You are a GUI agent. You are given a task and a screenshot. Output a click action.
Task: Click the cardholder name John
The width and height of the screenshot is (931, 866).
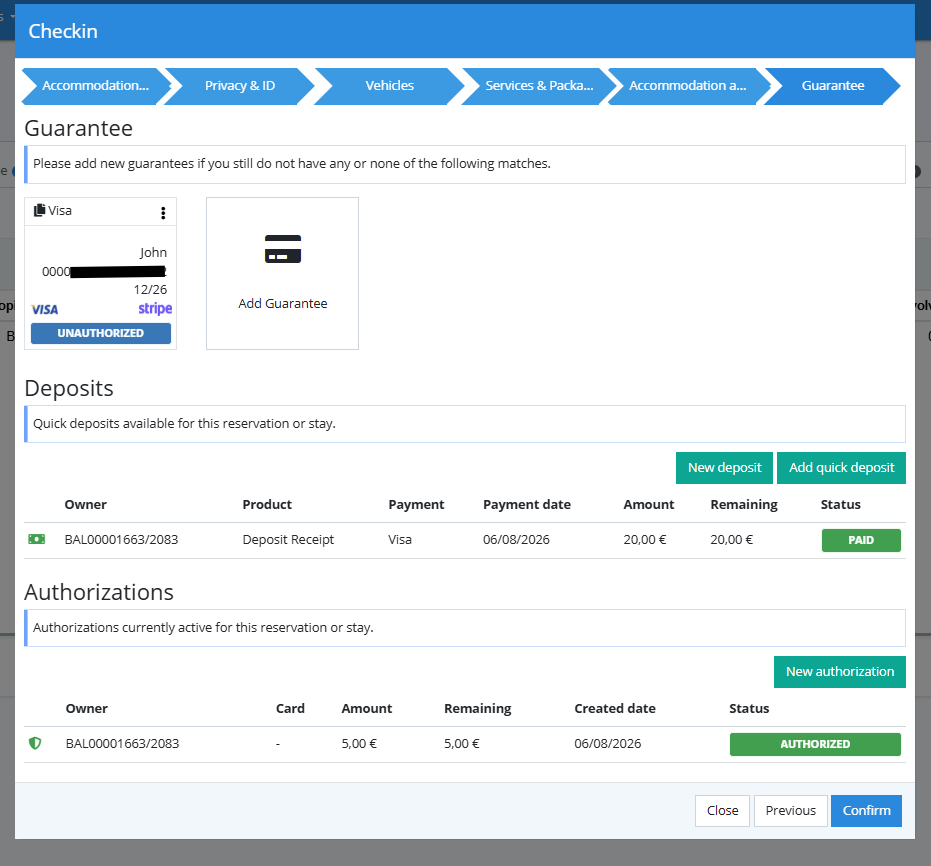153,253
